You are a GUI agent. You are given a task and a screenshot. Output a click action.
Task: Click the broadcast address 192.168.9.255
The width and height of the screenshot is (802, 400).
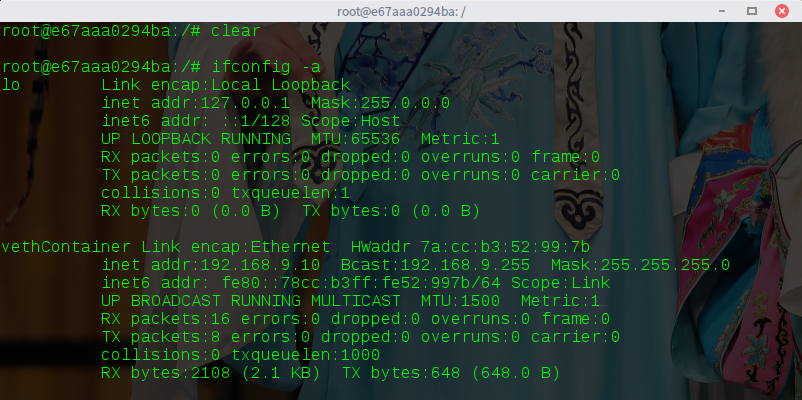[x=465, y=265]
